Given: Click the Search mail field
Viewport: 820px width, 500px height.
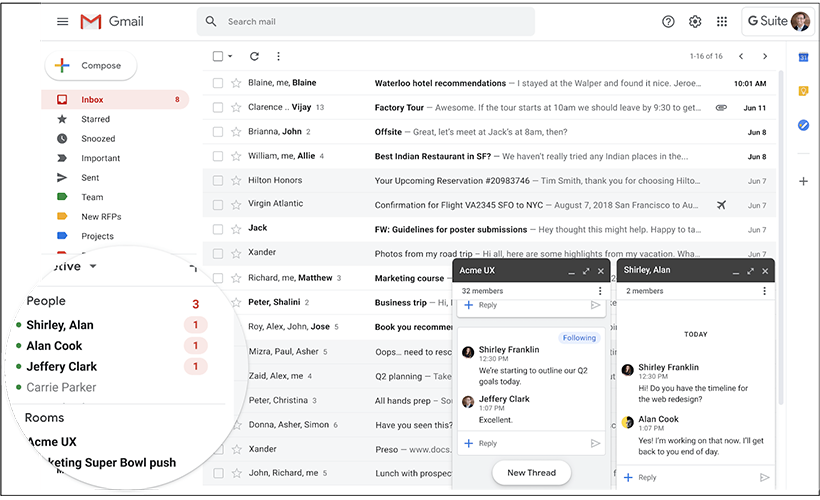Looking at the screenshot, I should (x=366, y=21).
